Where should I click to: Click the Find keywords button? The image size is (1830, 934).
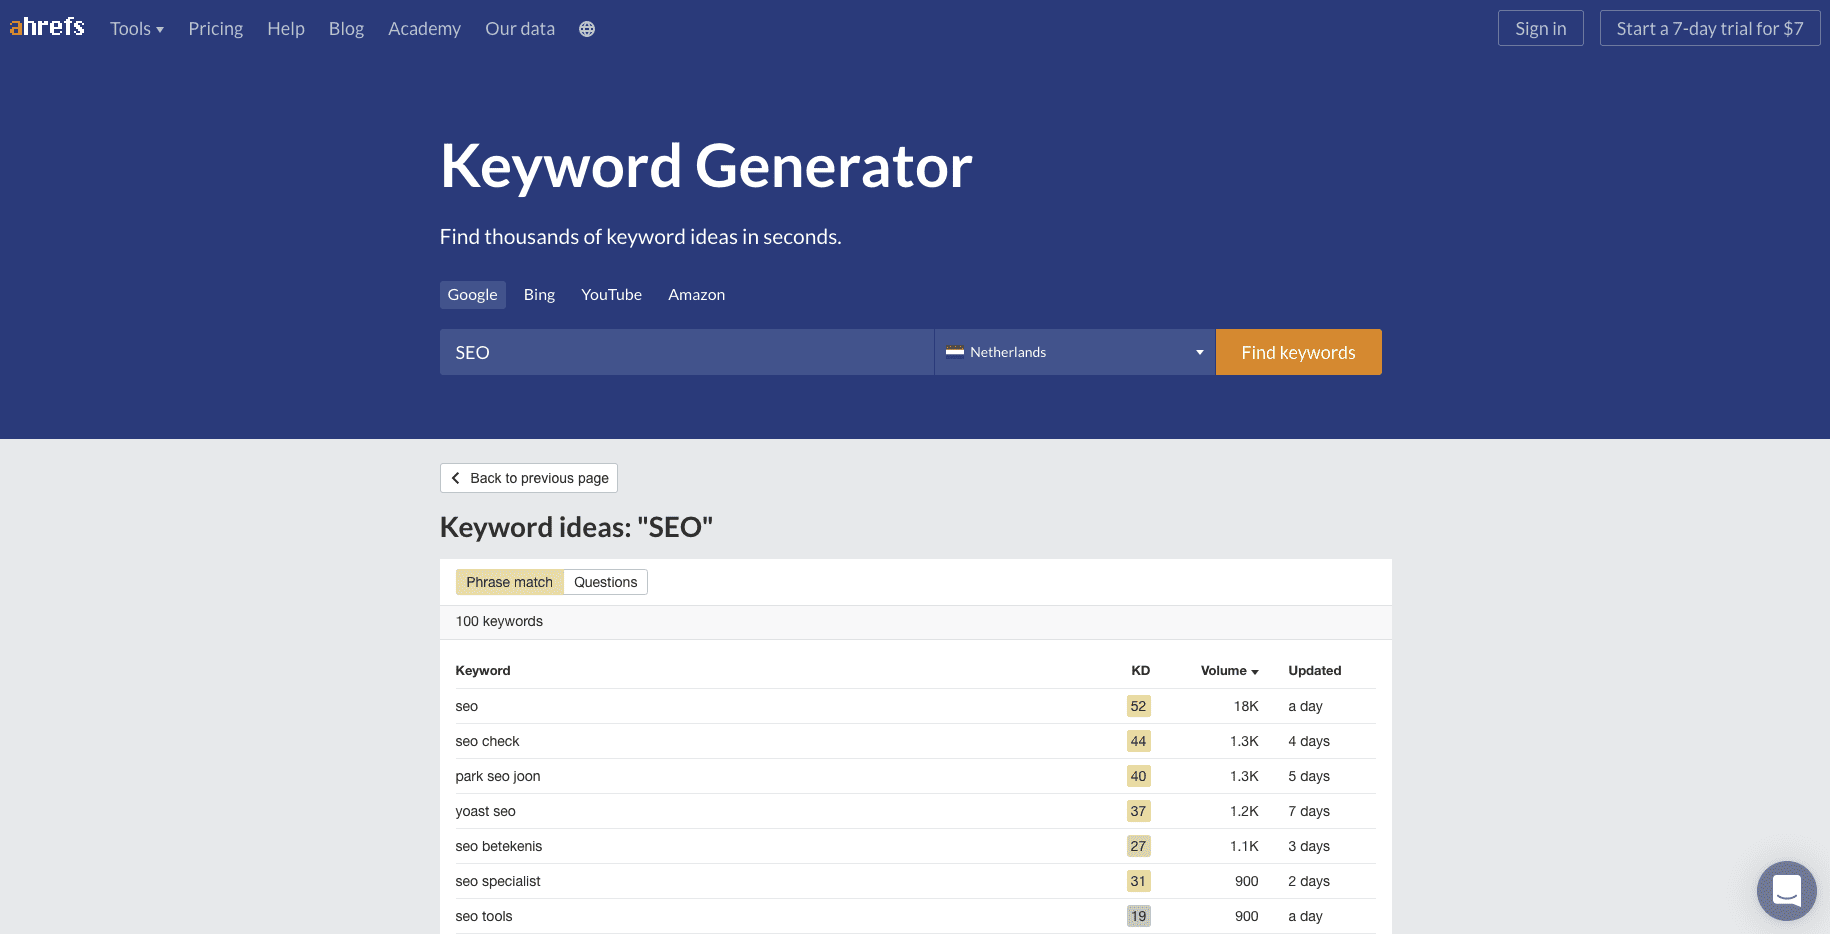pos(1299,352)
